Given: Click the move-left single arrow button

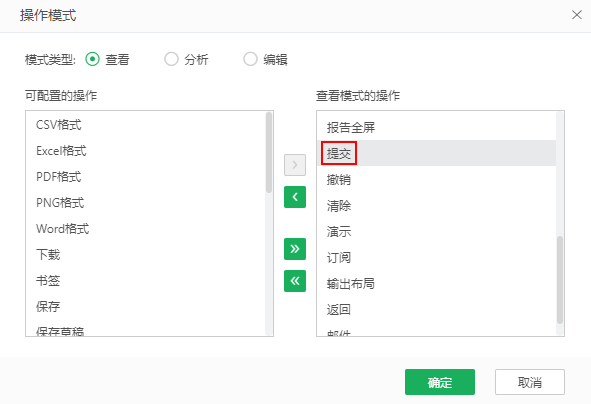Looking at the screenshot, I should [295, 197].
